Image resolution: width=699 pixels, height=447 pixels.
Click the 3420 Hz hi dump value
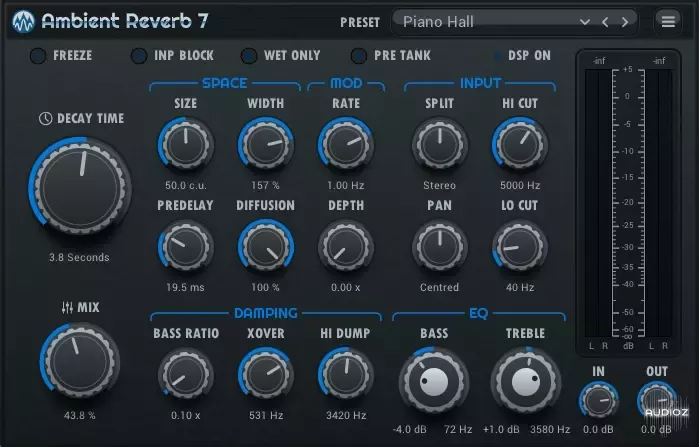[346, 416]
